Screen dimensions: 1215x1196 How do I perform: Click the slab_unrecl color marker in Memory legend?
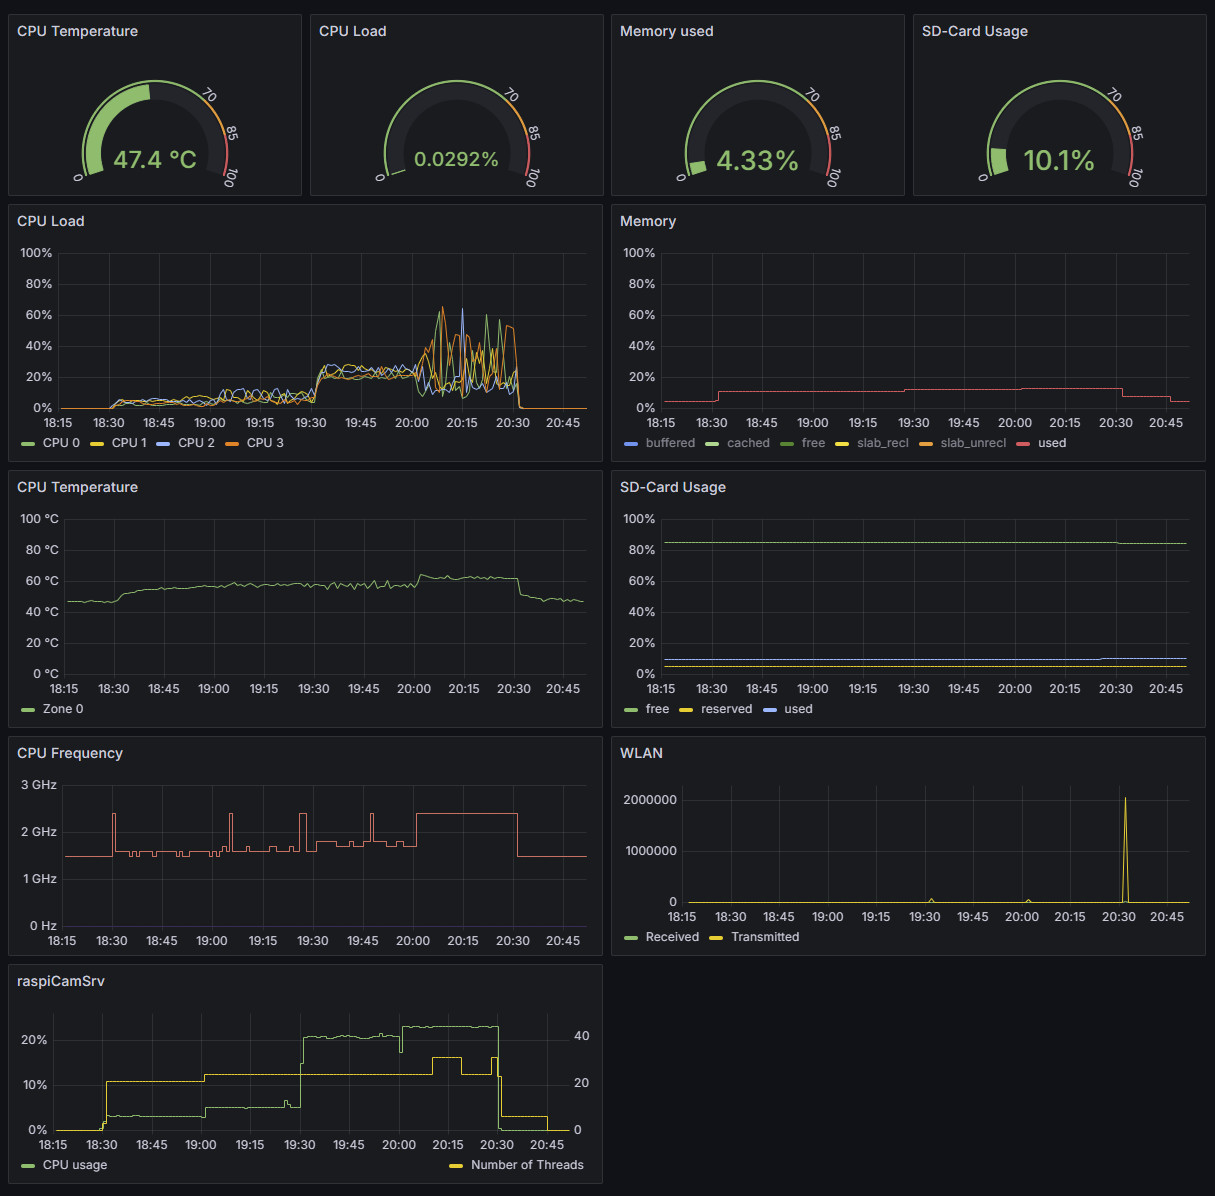(x=925, y=443)
